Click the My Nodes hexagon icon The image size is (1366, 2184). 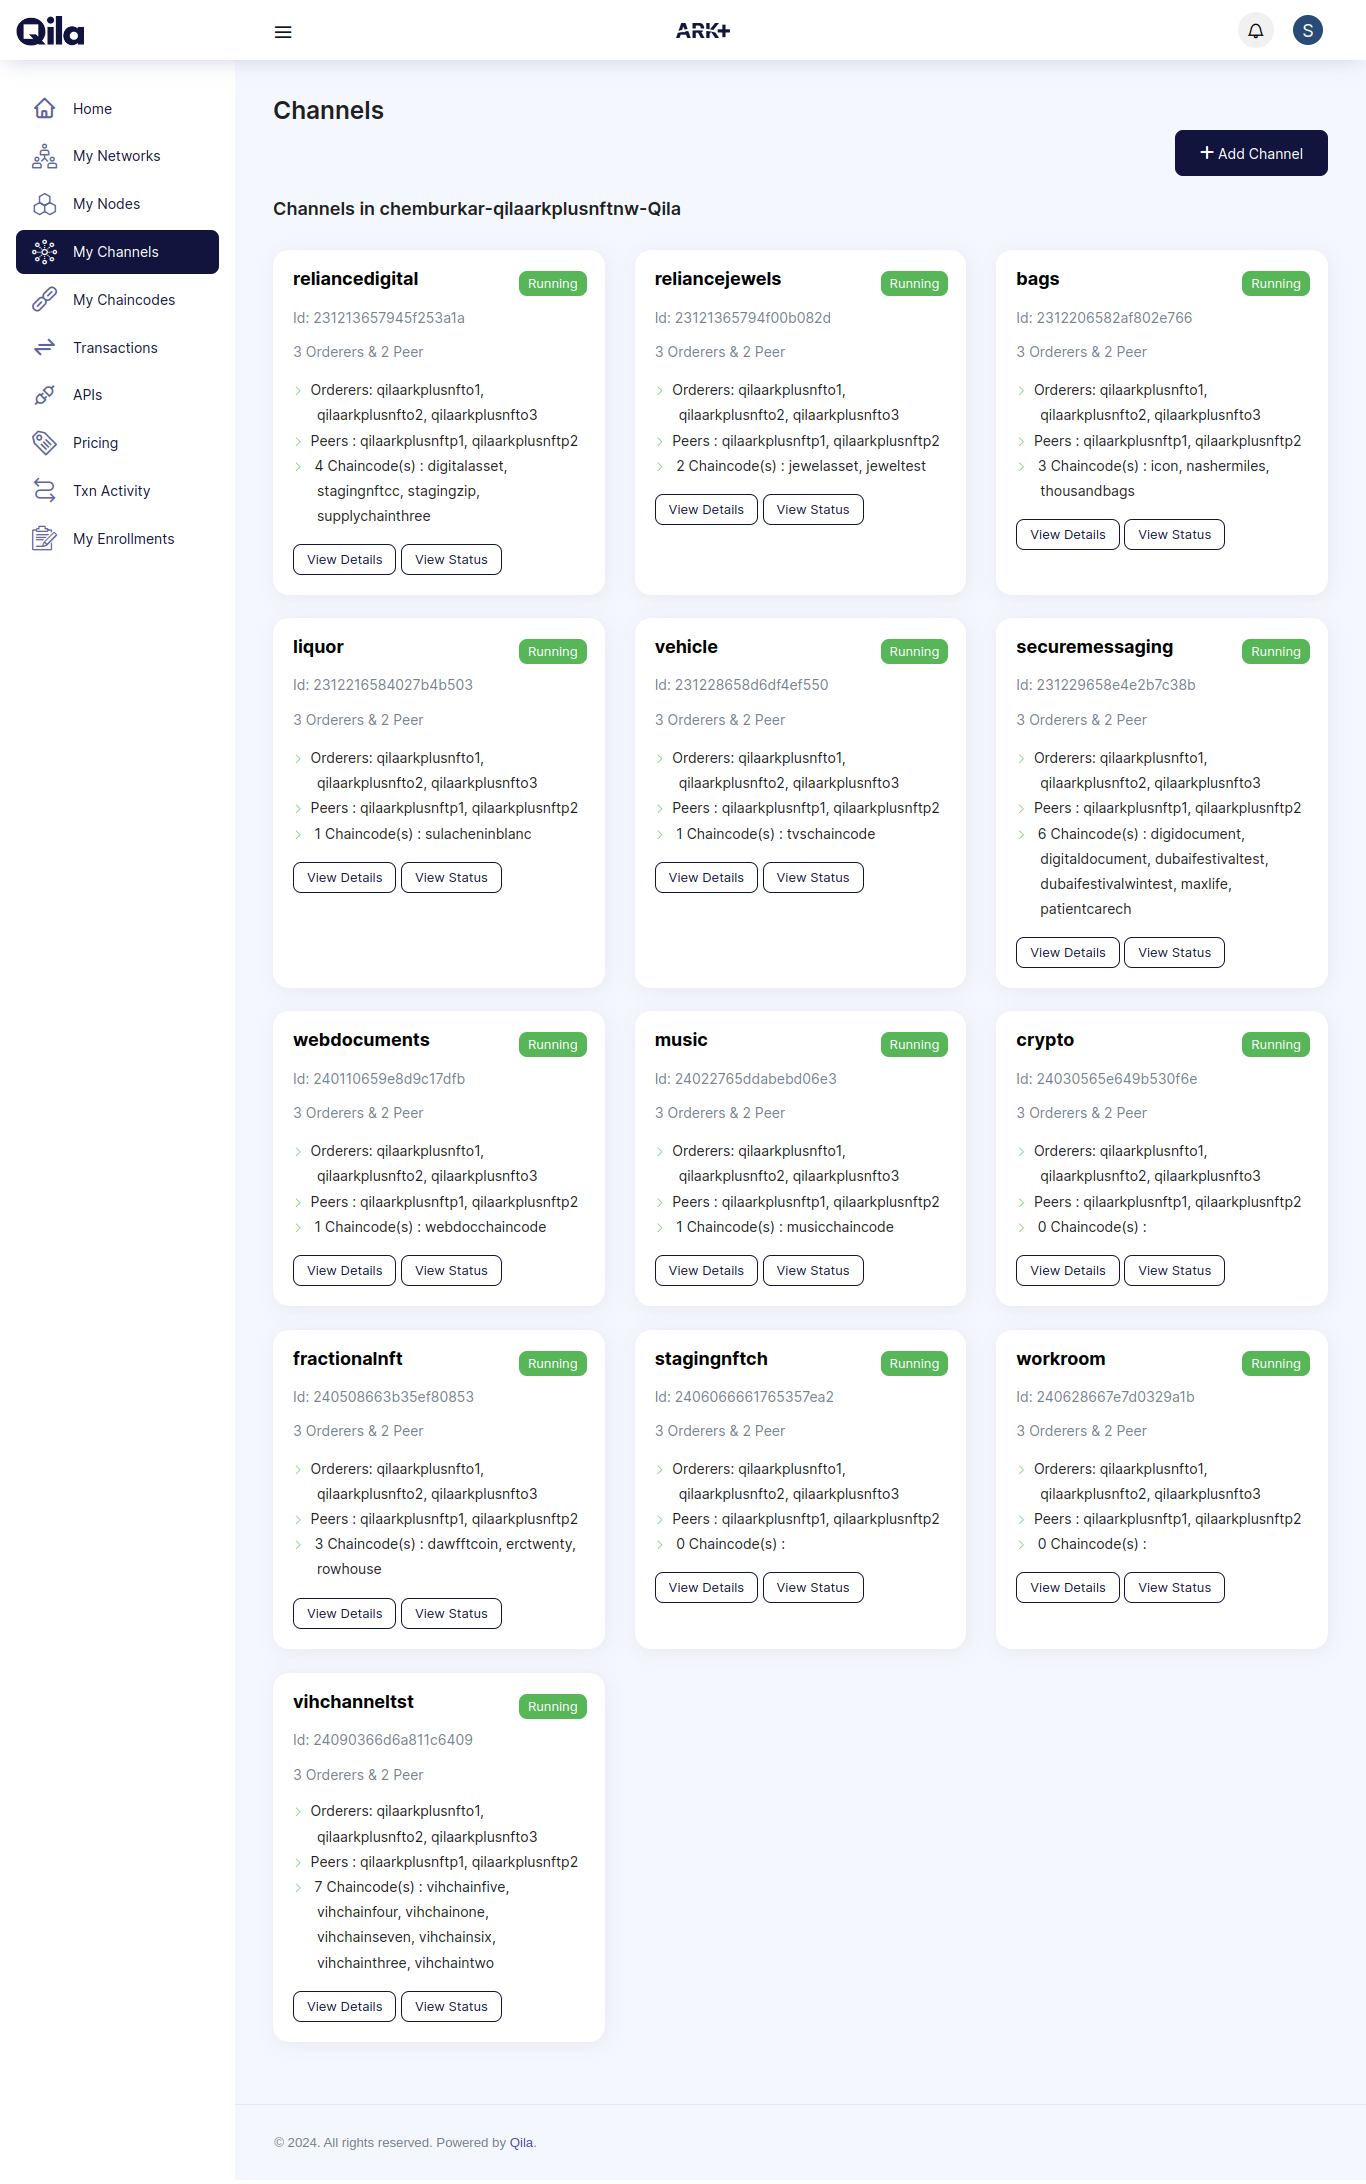pyautogui.click(x=44, y=204)
